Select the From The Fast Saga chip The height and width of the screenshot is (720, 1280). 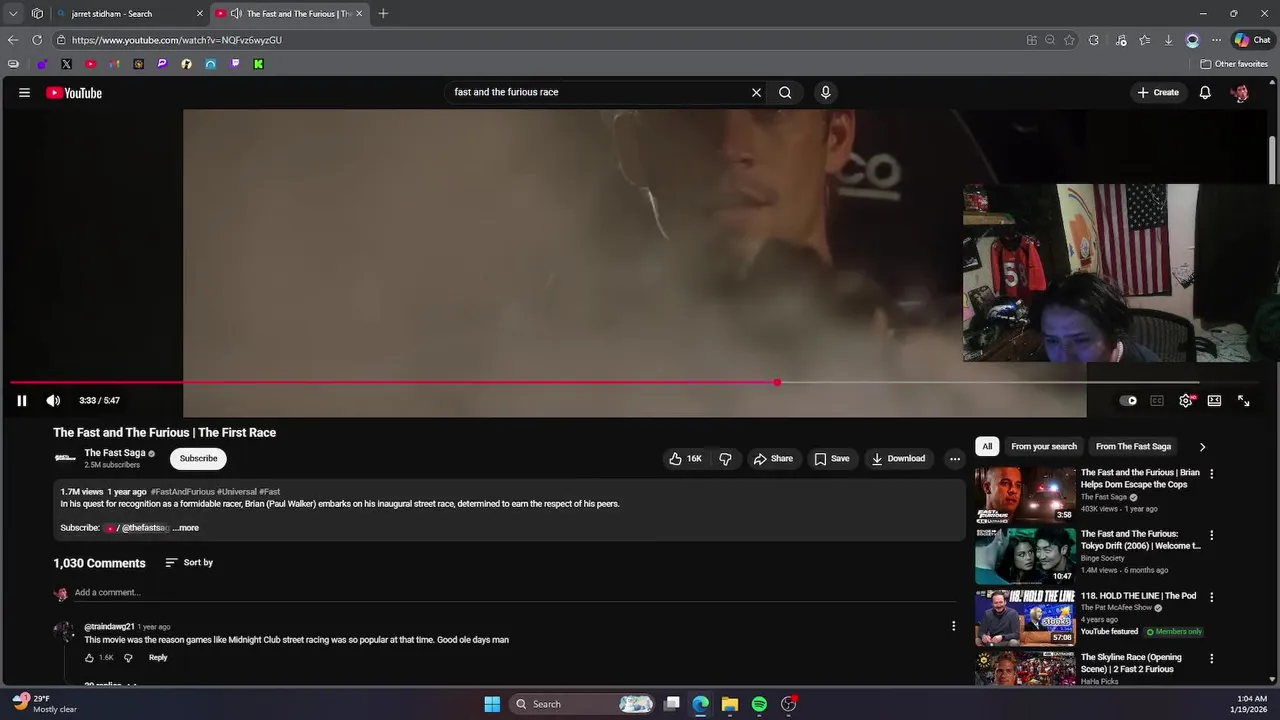click(1133, 447)
